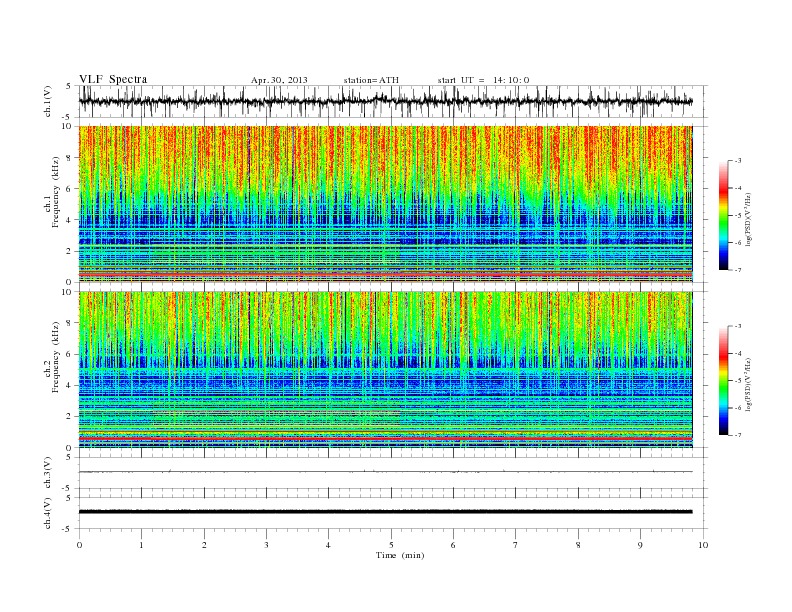Image resolution: width=792 pixels, height=612 pixels.
Task: Select the date text "Apr. 30, 2013"
Action: coord(279,80)
